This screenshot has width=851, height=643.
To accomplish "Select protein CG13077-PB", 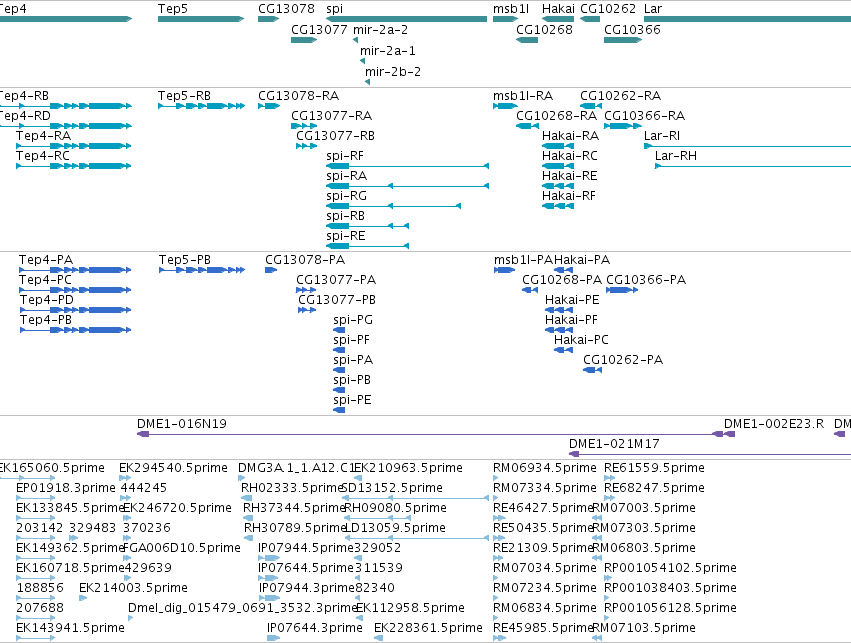I will click(336, 300).
